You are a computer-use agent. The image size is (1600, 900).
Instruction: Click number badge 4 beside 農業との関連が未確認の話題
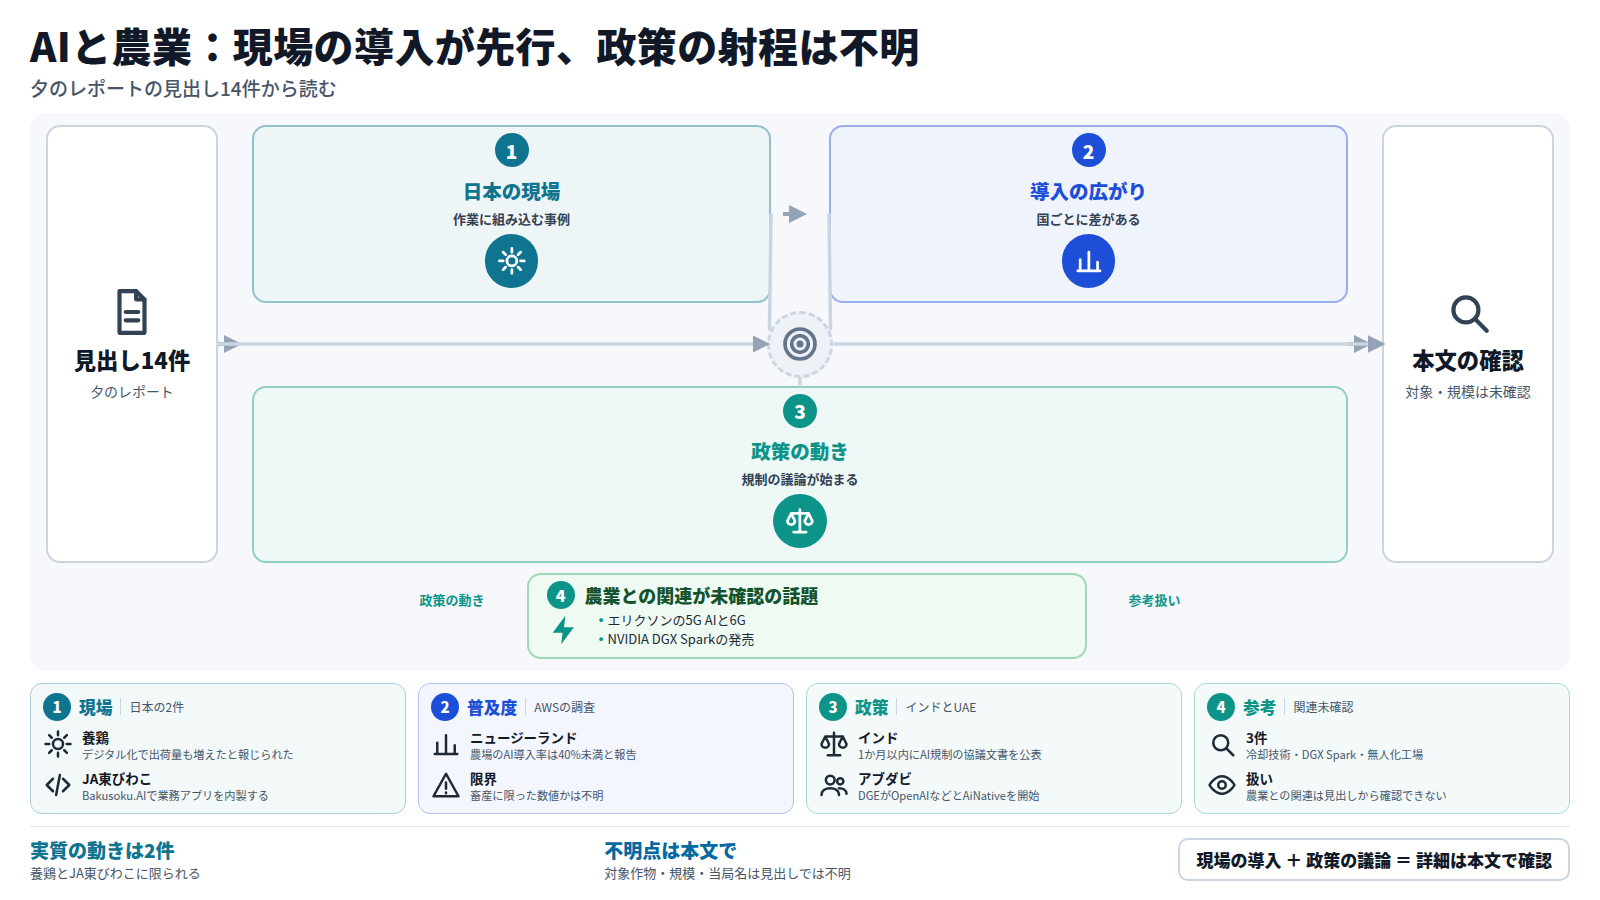(561, 596)
